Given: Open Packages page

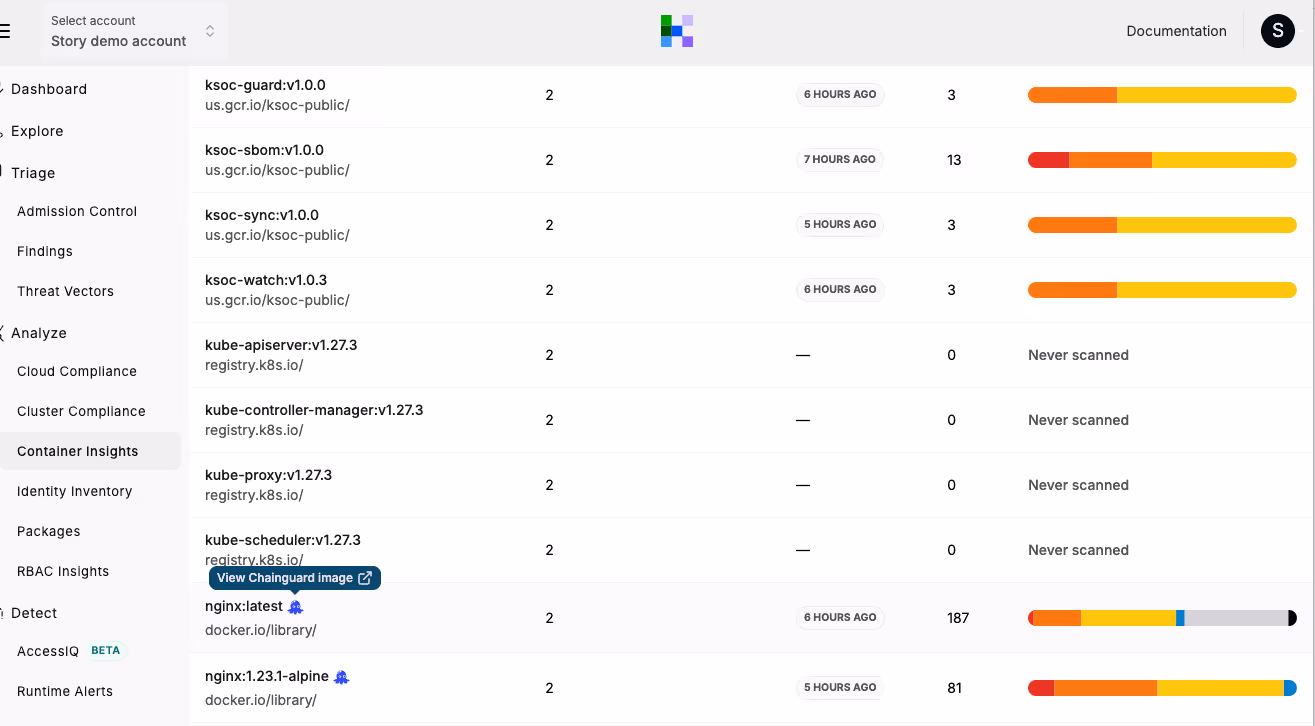Looking at the screenshot, I should click(49, 531).
